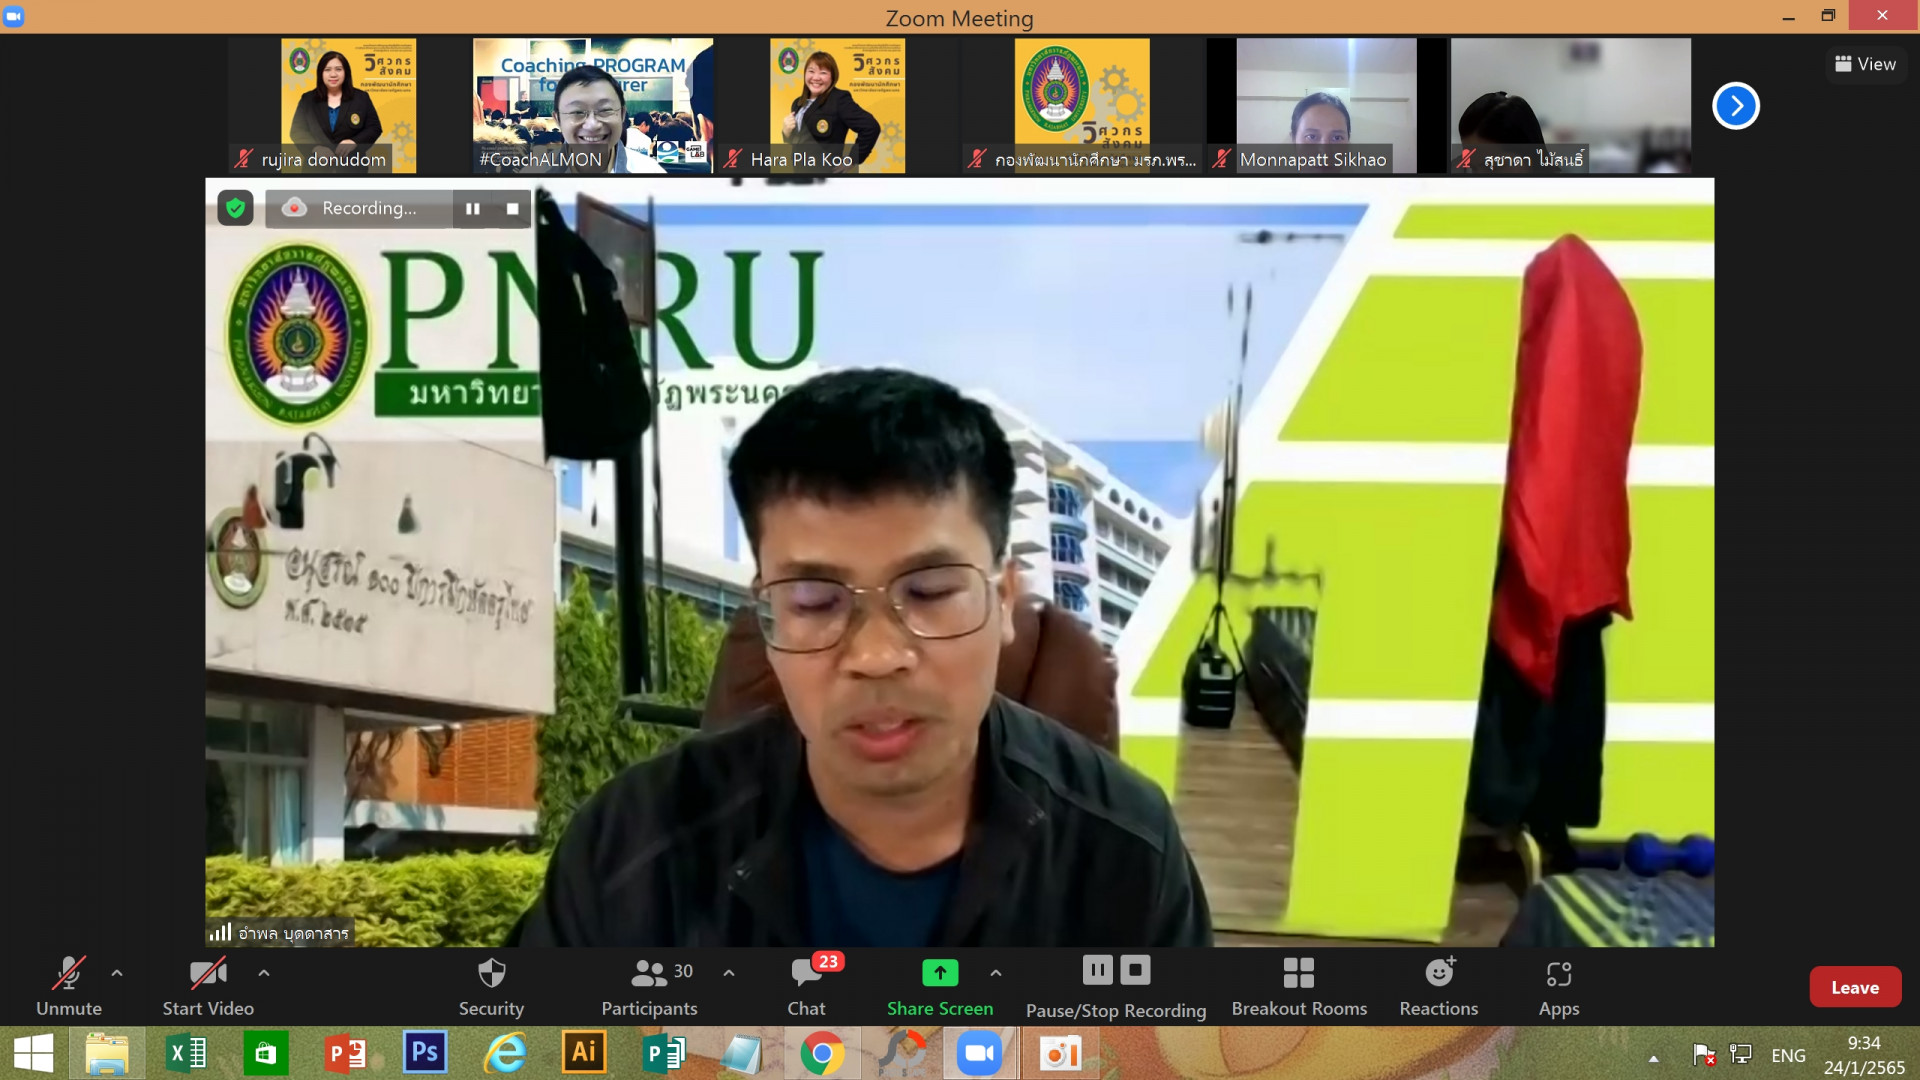The image size is (1920, 1080).
Task: Select #CoachALMON's video thumbnail
Action: pyautogui.click(x=593, y=106)
